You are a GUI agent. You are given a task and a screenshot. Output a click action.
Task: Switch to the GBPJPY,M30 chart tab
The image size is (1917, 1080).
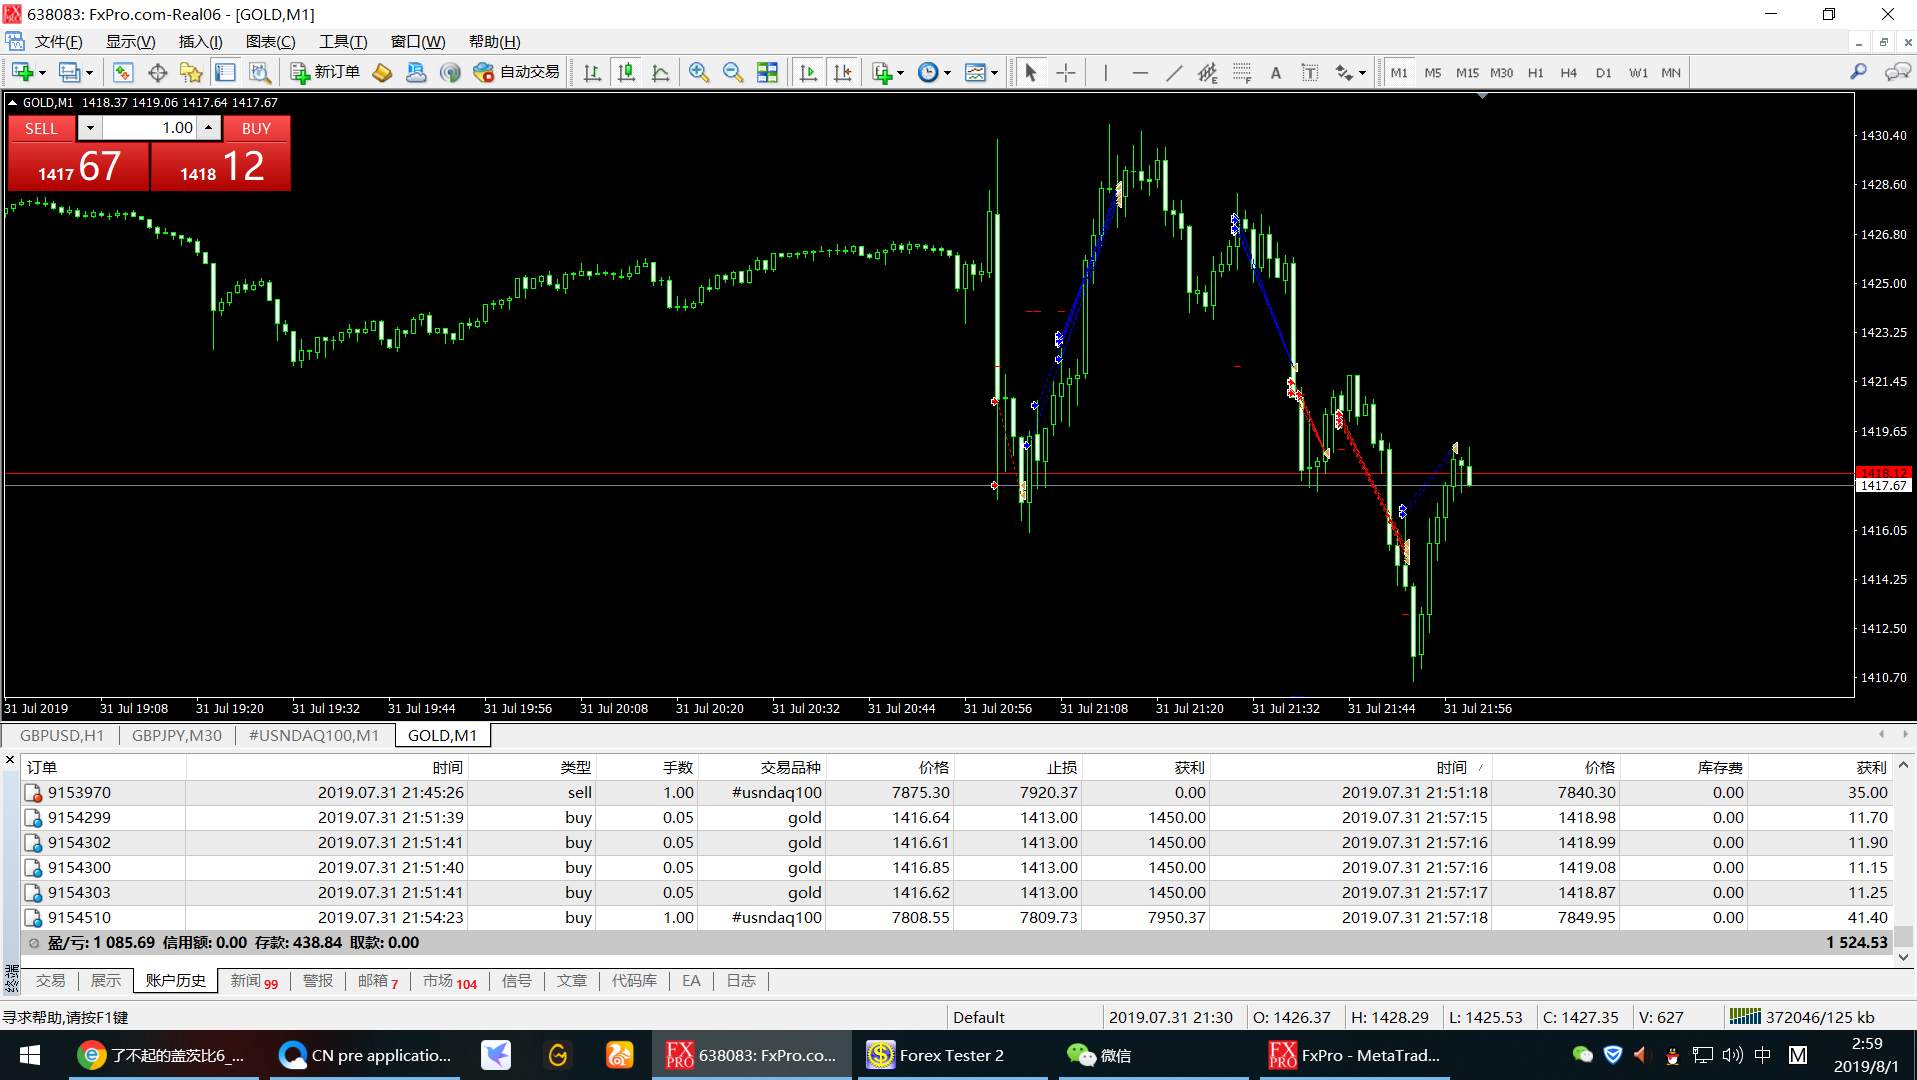pyautogui.click(x=177, y=735)
